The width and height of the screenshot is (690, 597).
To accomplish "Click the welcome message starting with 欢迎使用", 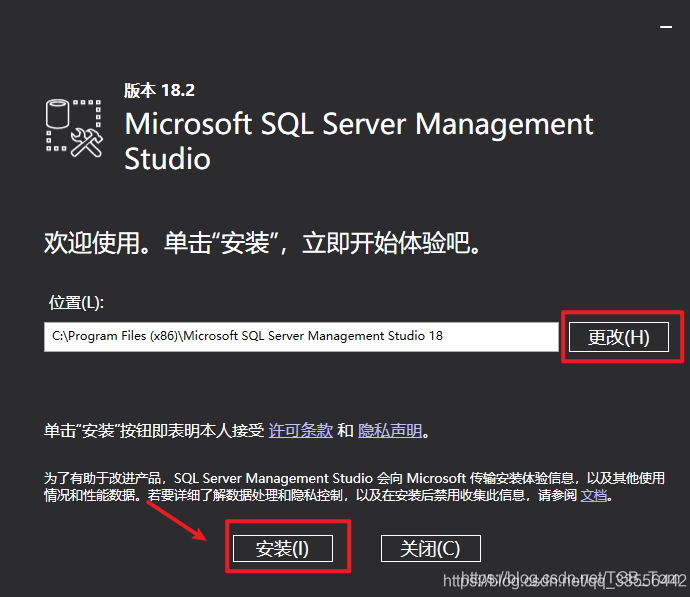I will [262, 242].
